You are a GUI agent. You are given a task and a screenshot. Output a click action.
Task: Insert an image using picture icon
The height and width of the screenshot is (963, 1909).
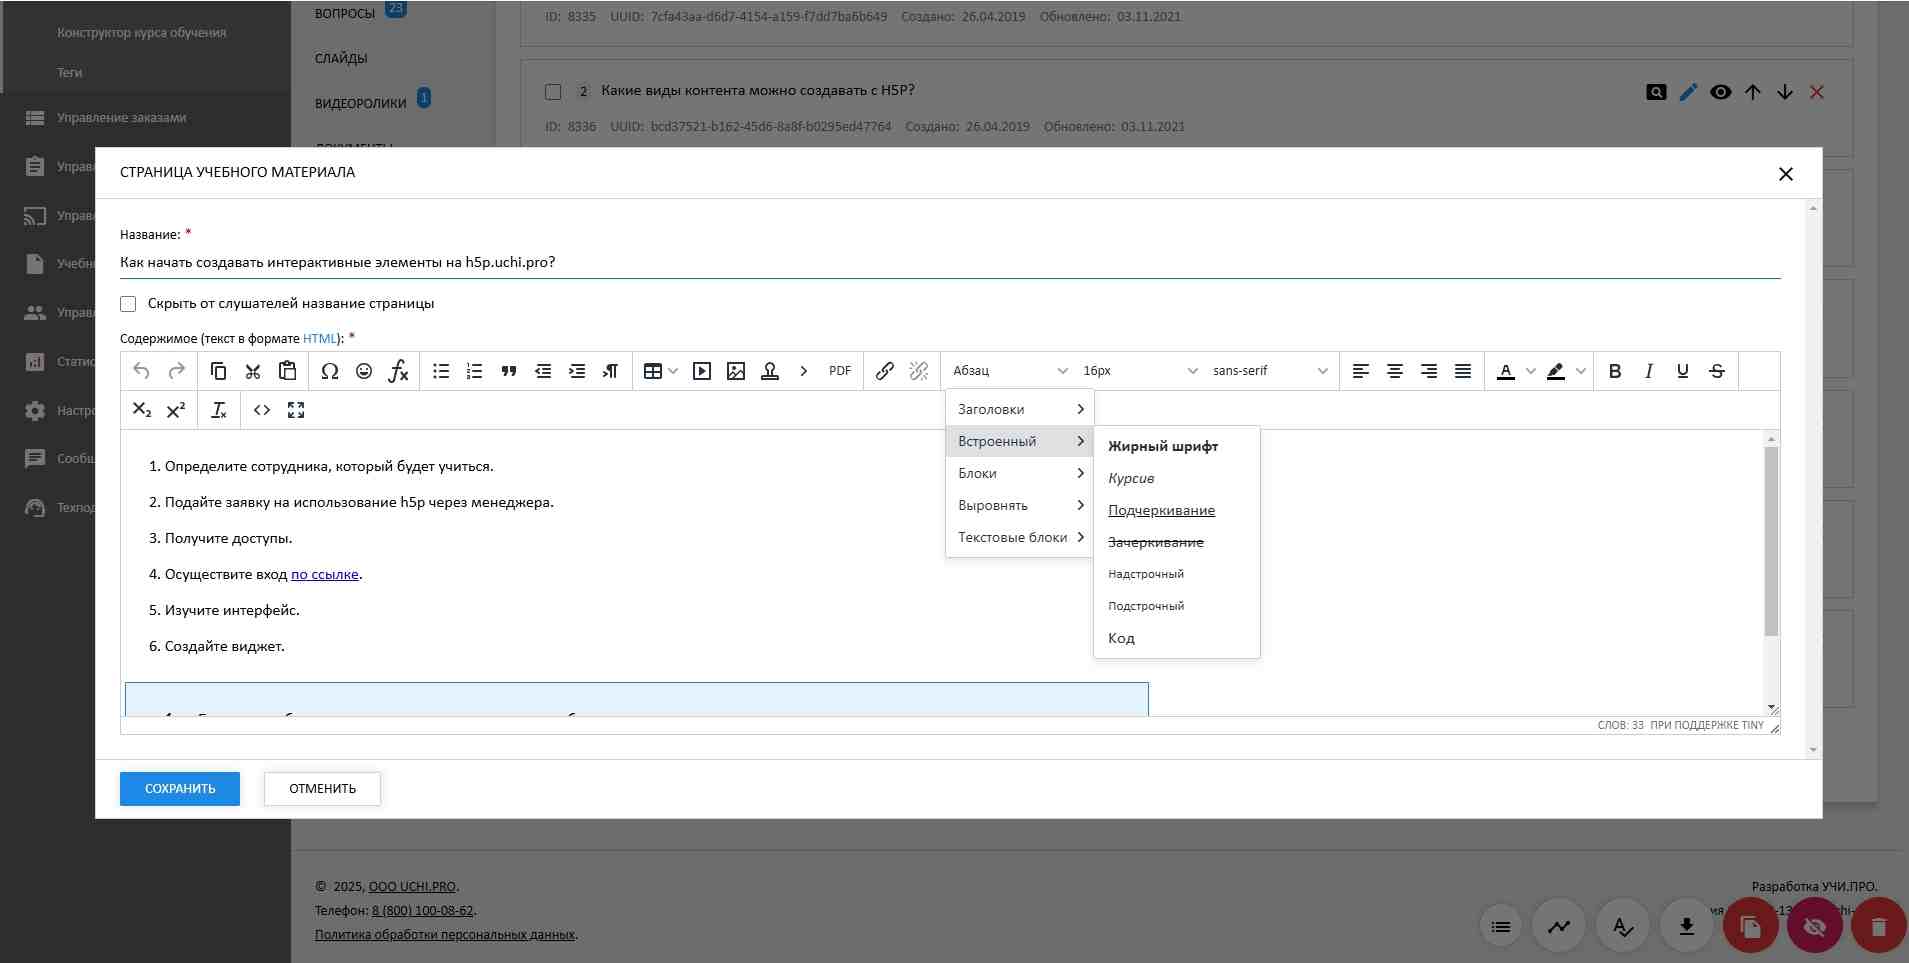736,371
